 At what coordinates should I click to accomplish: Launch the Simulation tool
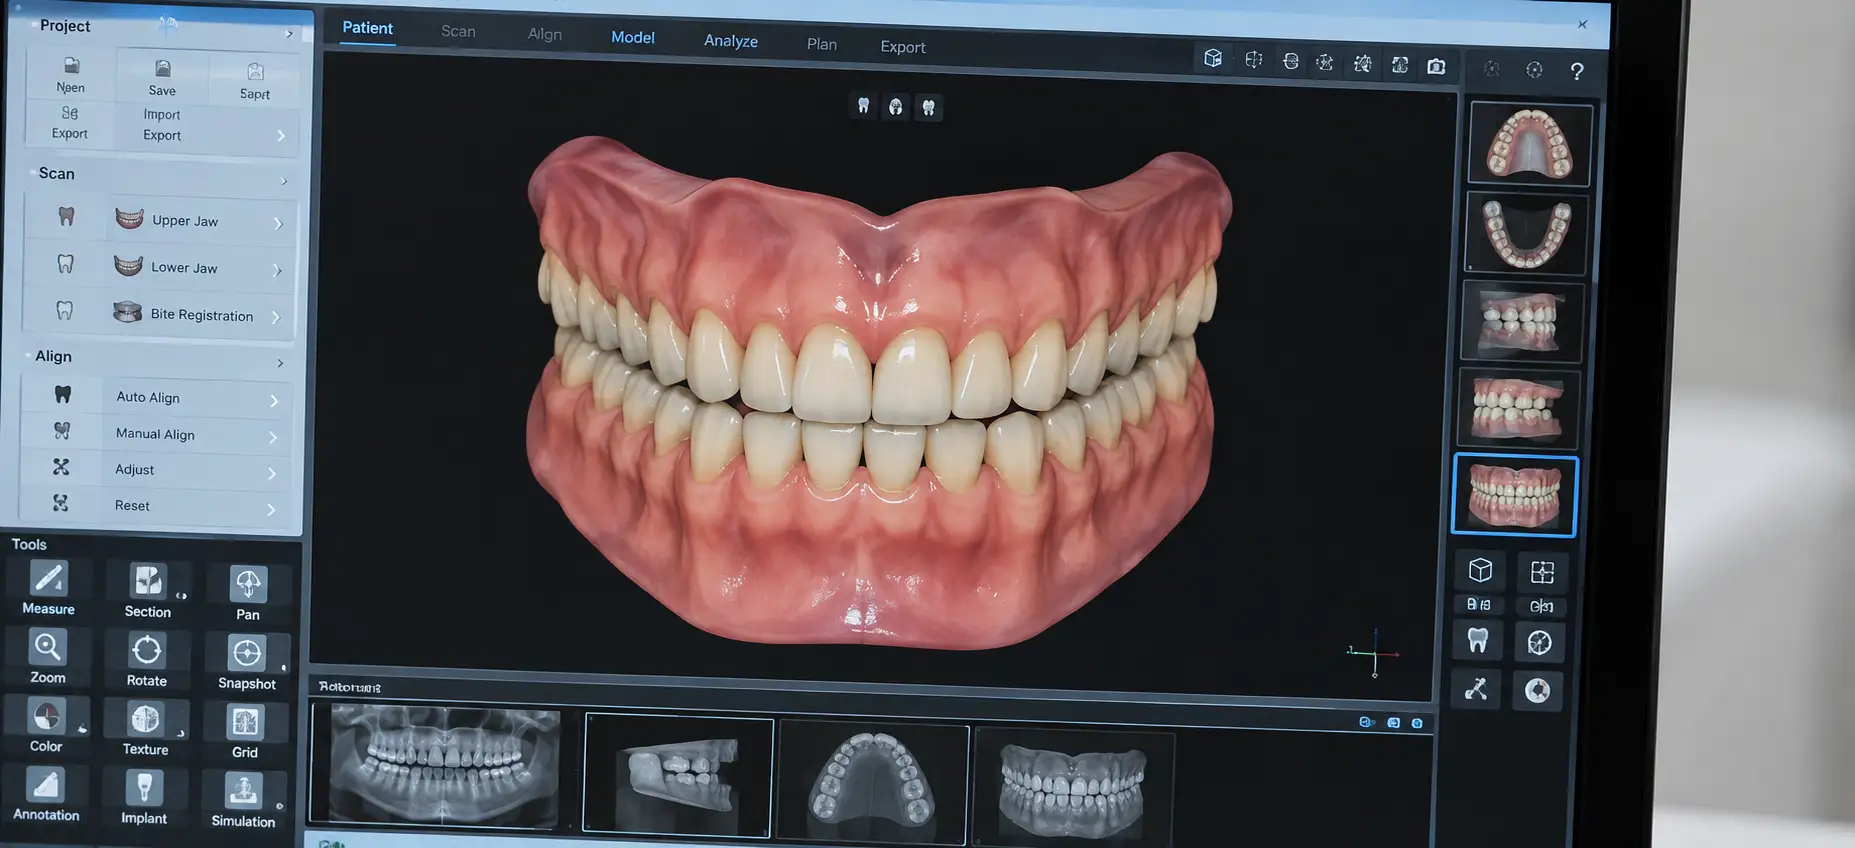(x=243, y=800)
